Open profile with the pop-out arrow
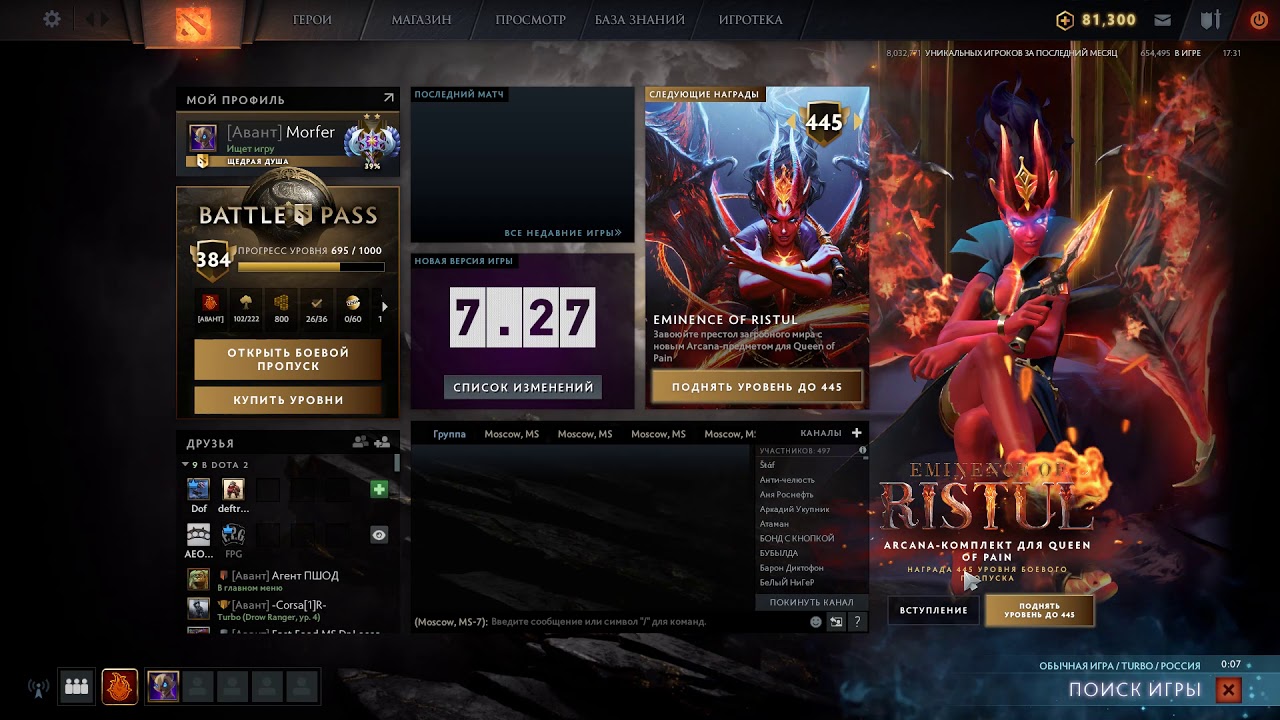Viewport: 1280px width, 720px height. [389, 98]
